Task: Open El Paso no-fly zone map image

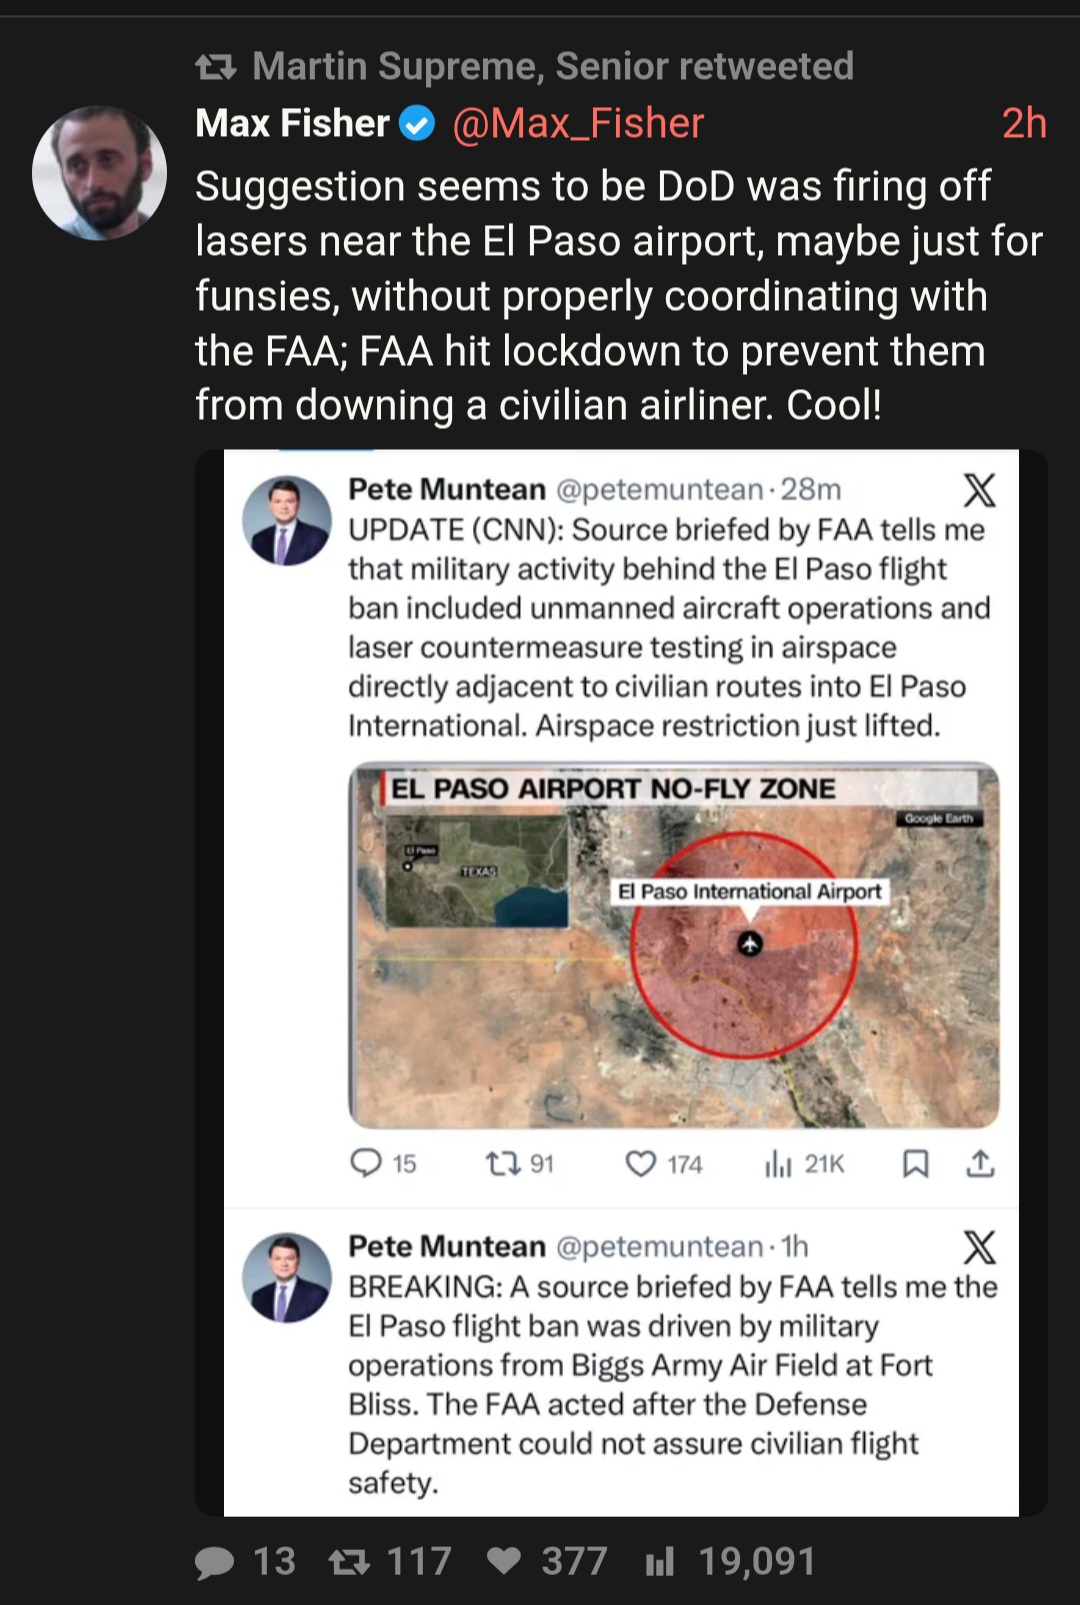Action: coord(673,945)
